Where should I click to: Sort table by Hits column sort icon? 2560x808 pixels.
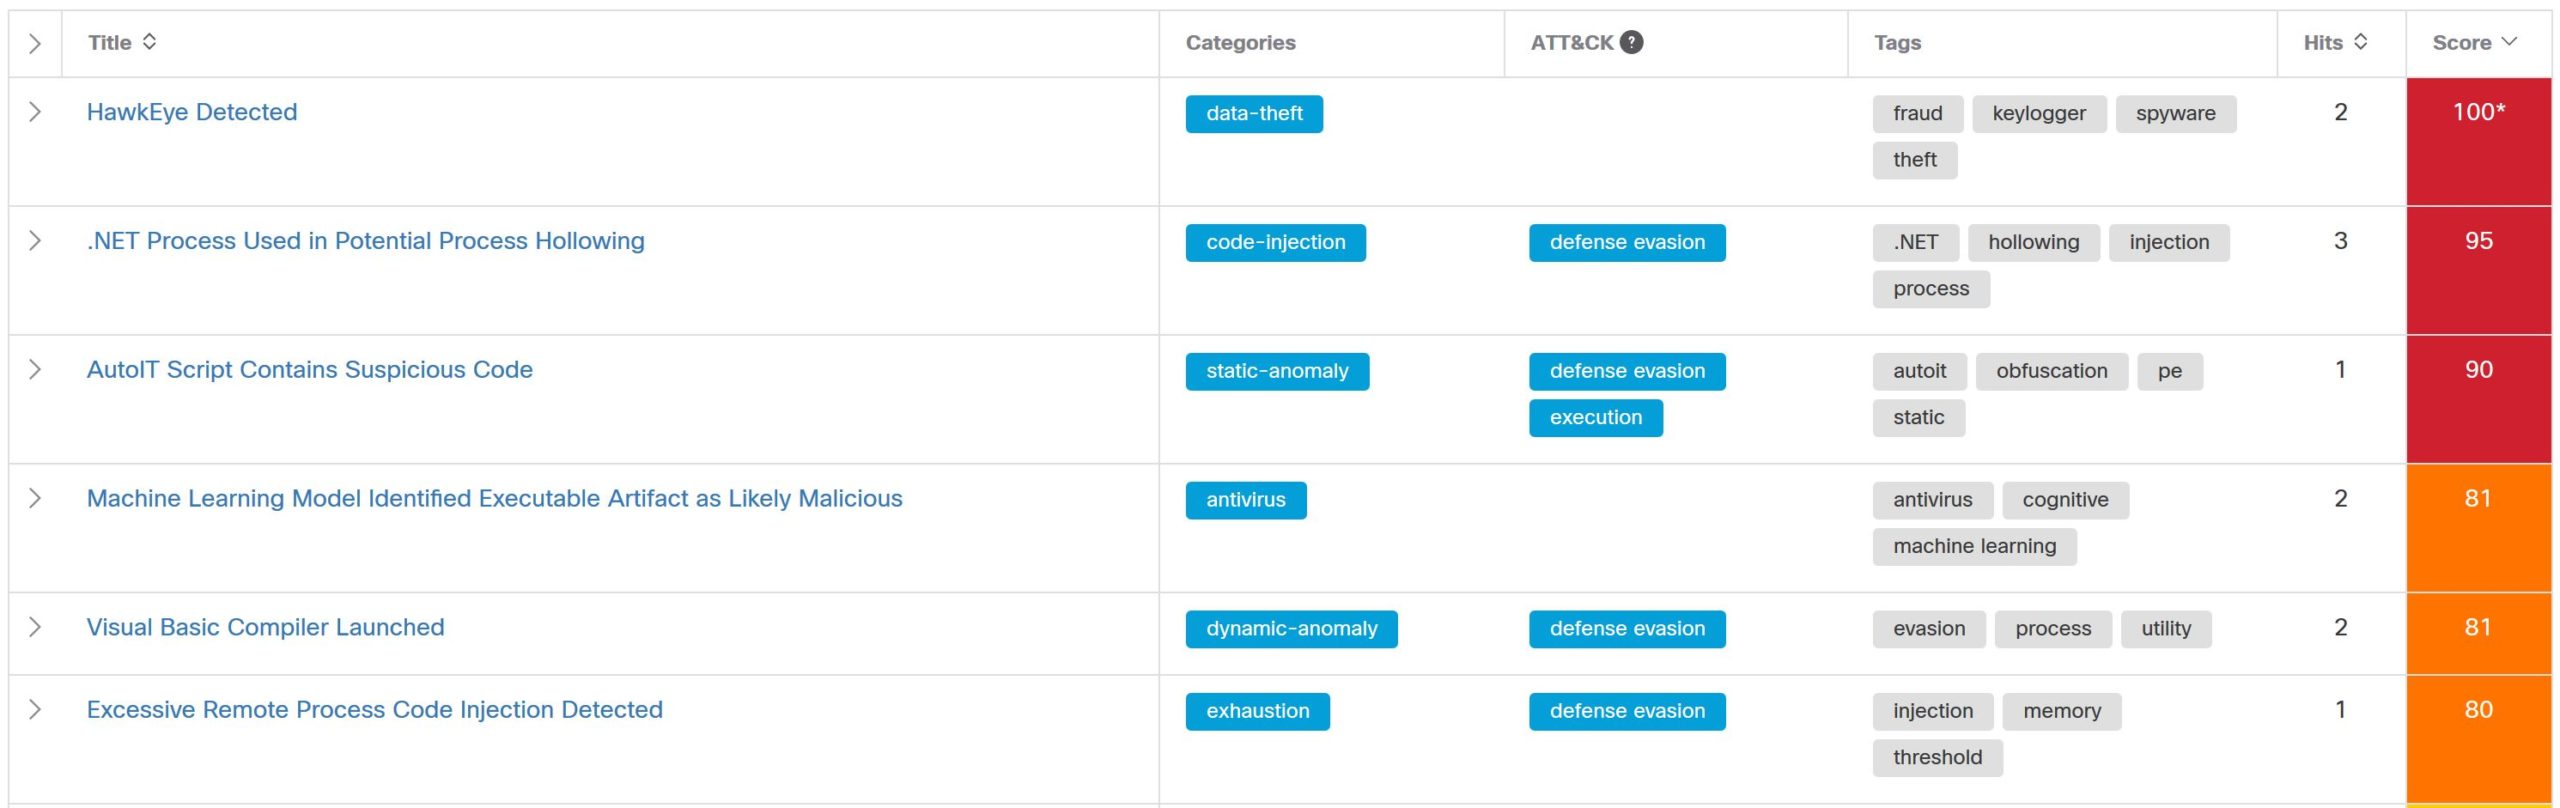pos(2360,42)
